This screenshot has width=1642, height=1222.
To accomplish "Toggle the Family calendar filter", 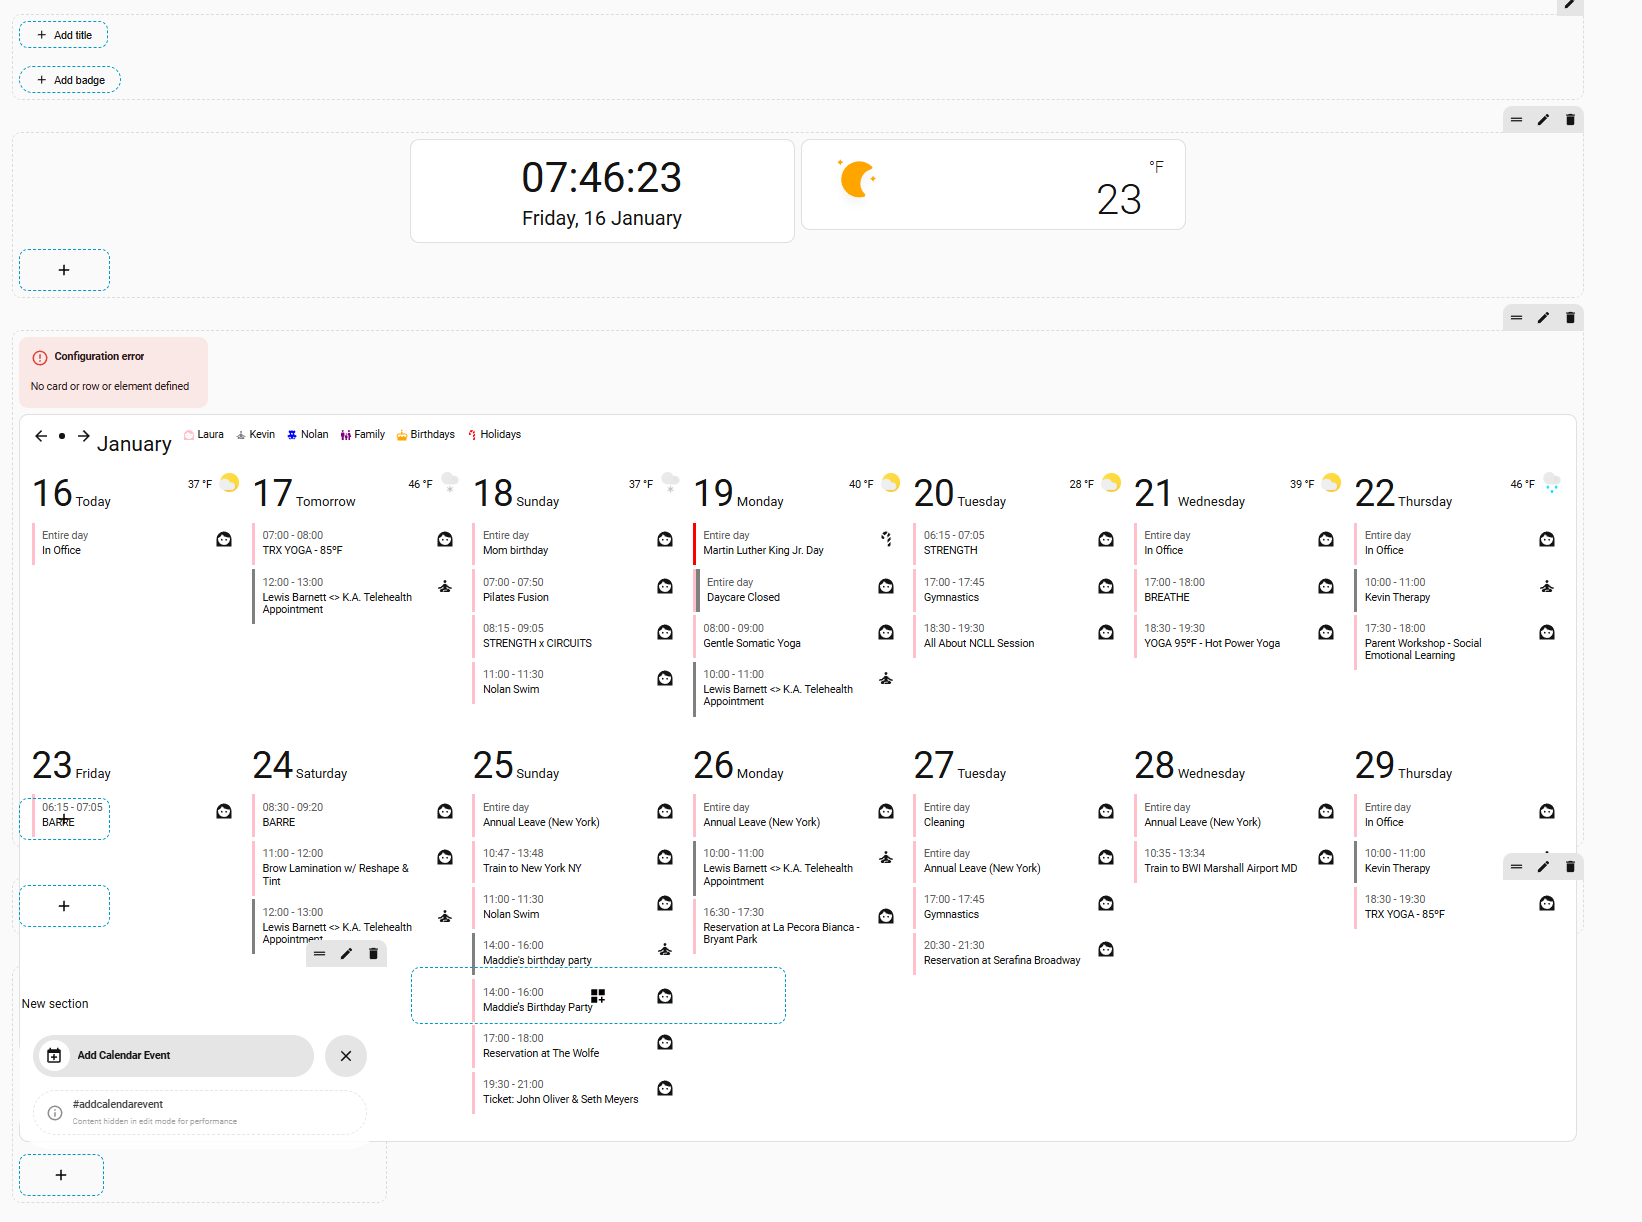I will 362,435.
